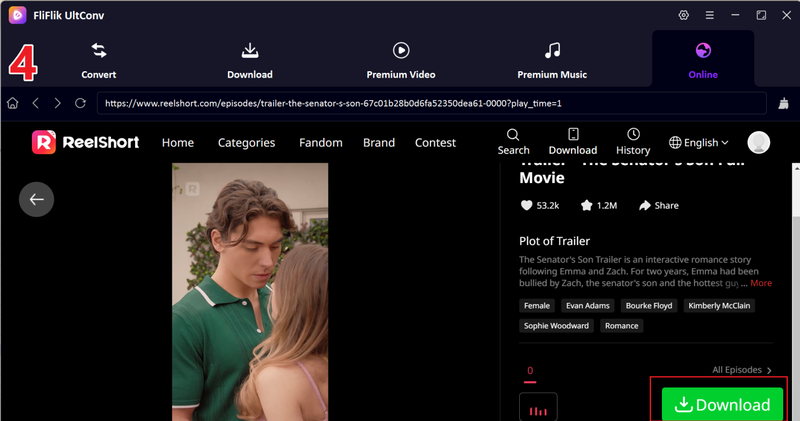Viewport: 800px width, 421px height.
Task: Navigate forward in the built-in browser
Action: point(57,103)
